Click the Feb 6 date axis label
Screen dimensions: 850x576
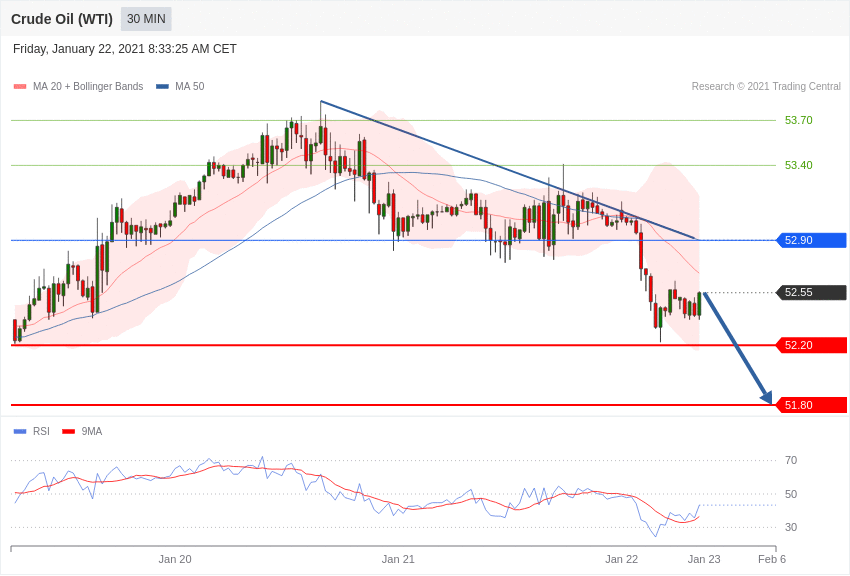[x=772, y=559]
